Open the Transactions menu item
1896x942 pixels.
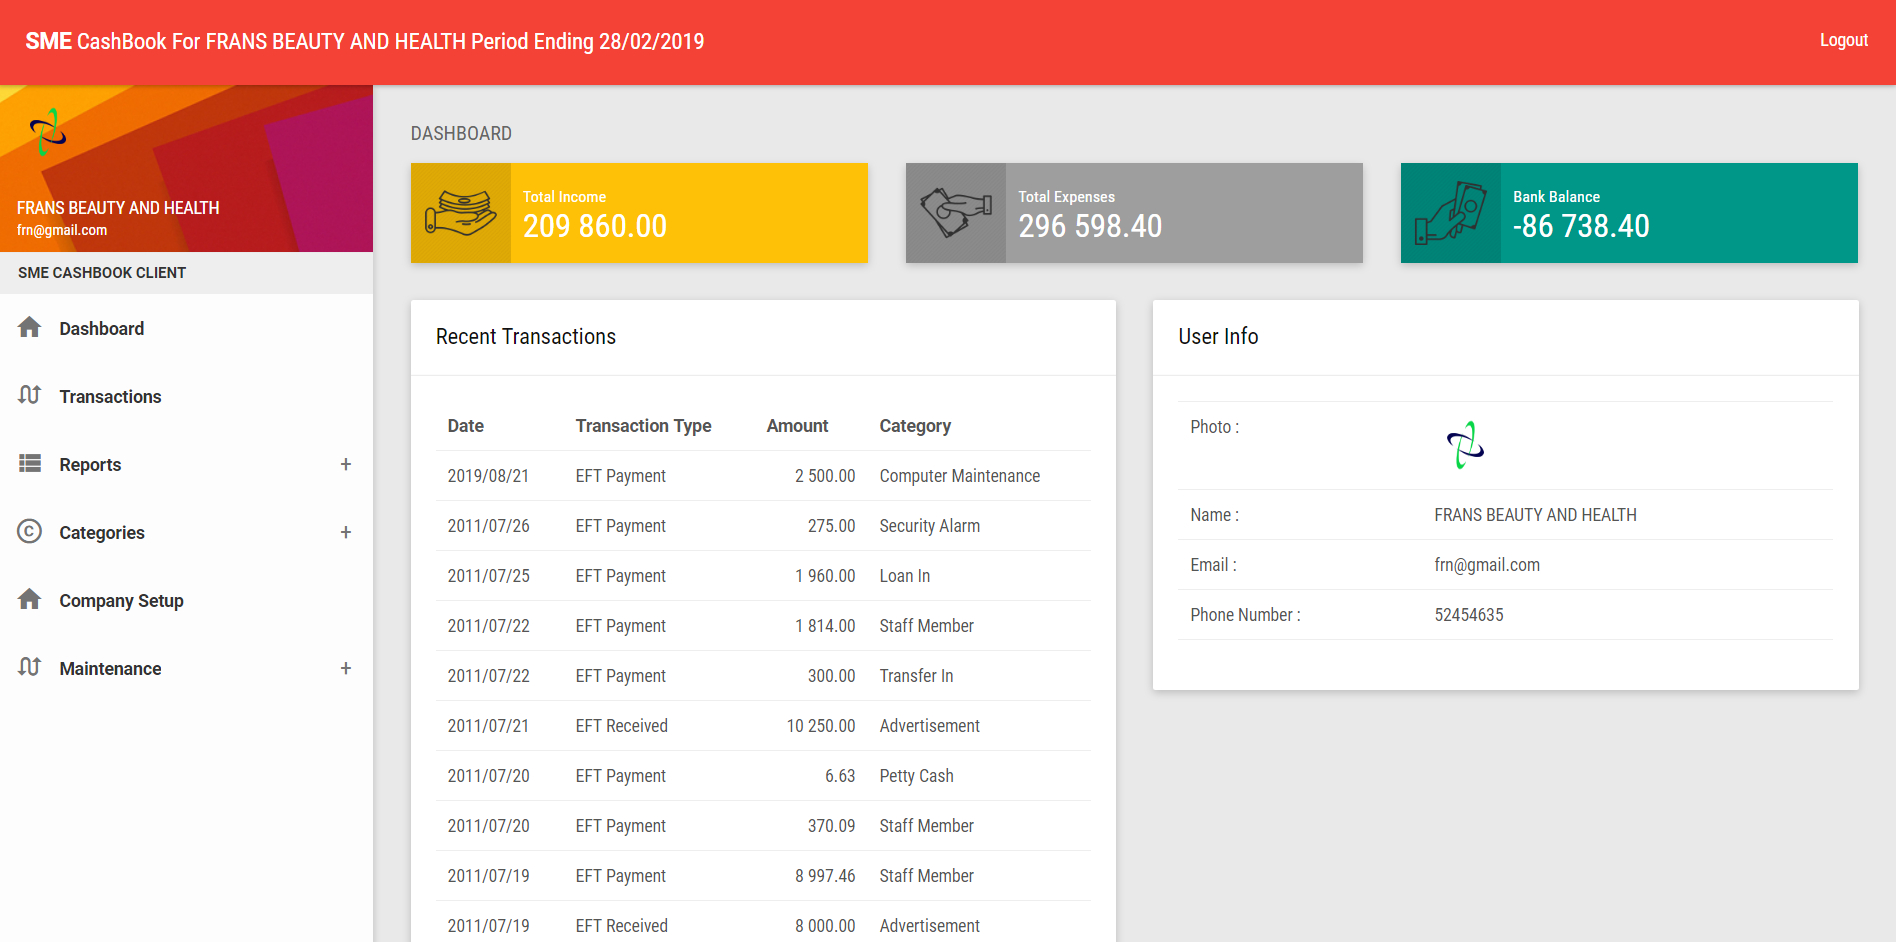click(x=186, y=396)
